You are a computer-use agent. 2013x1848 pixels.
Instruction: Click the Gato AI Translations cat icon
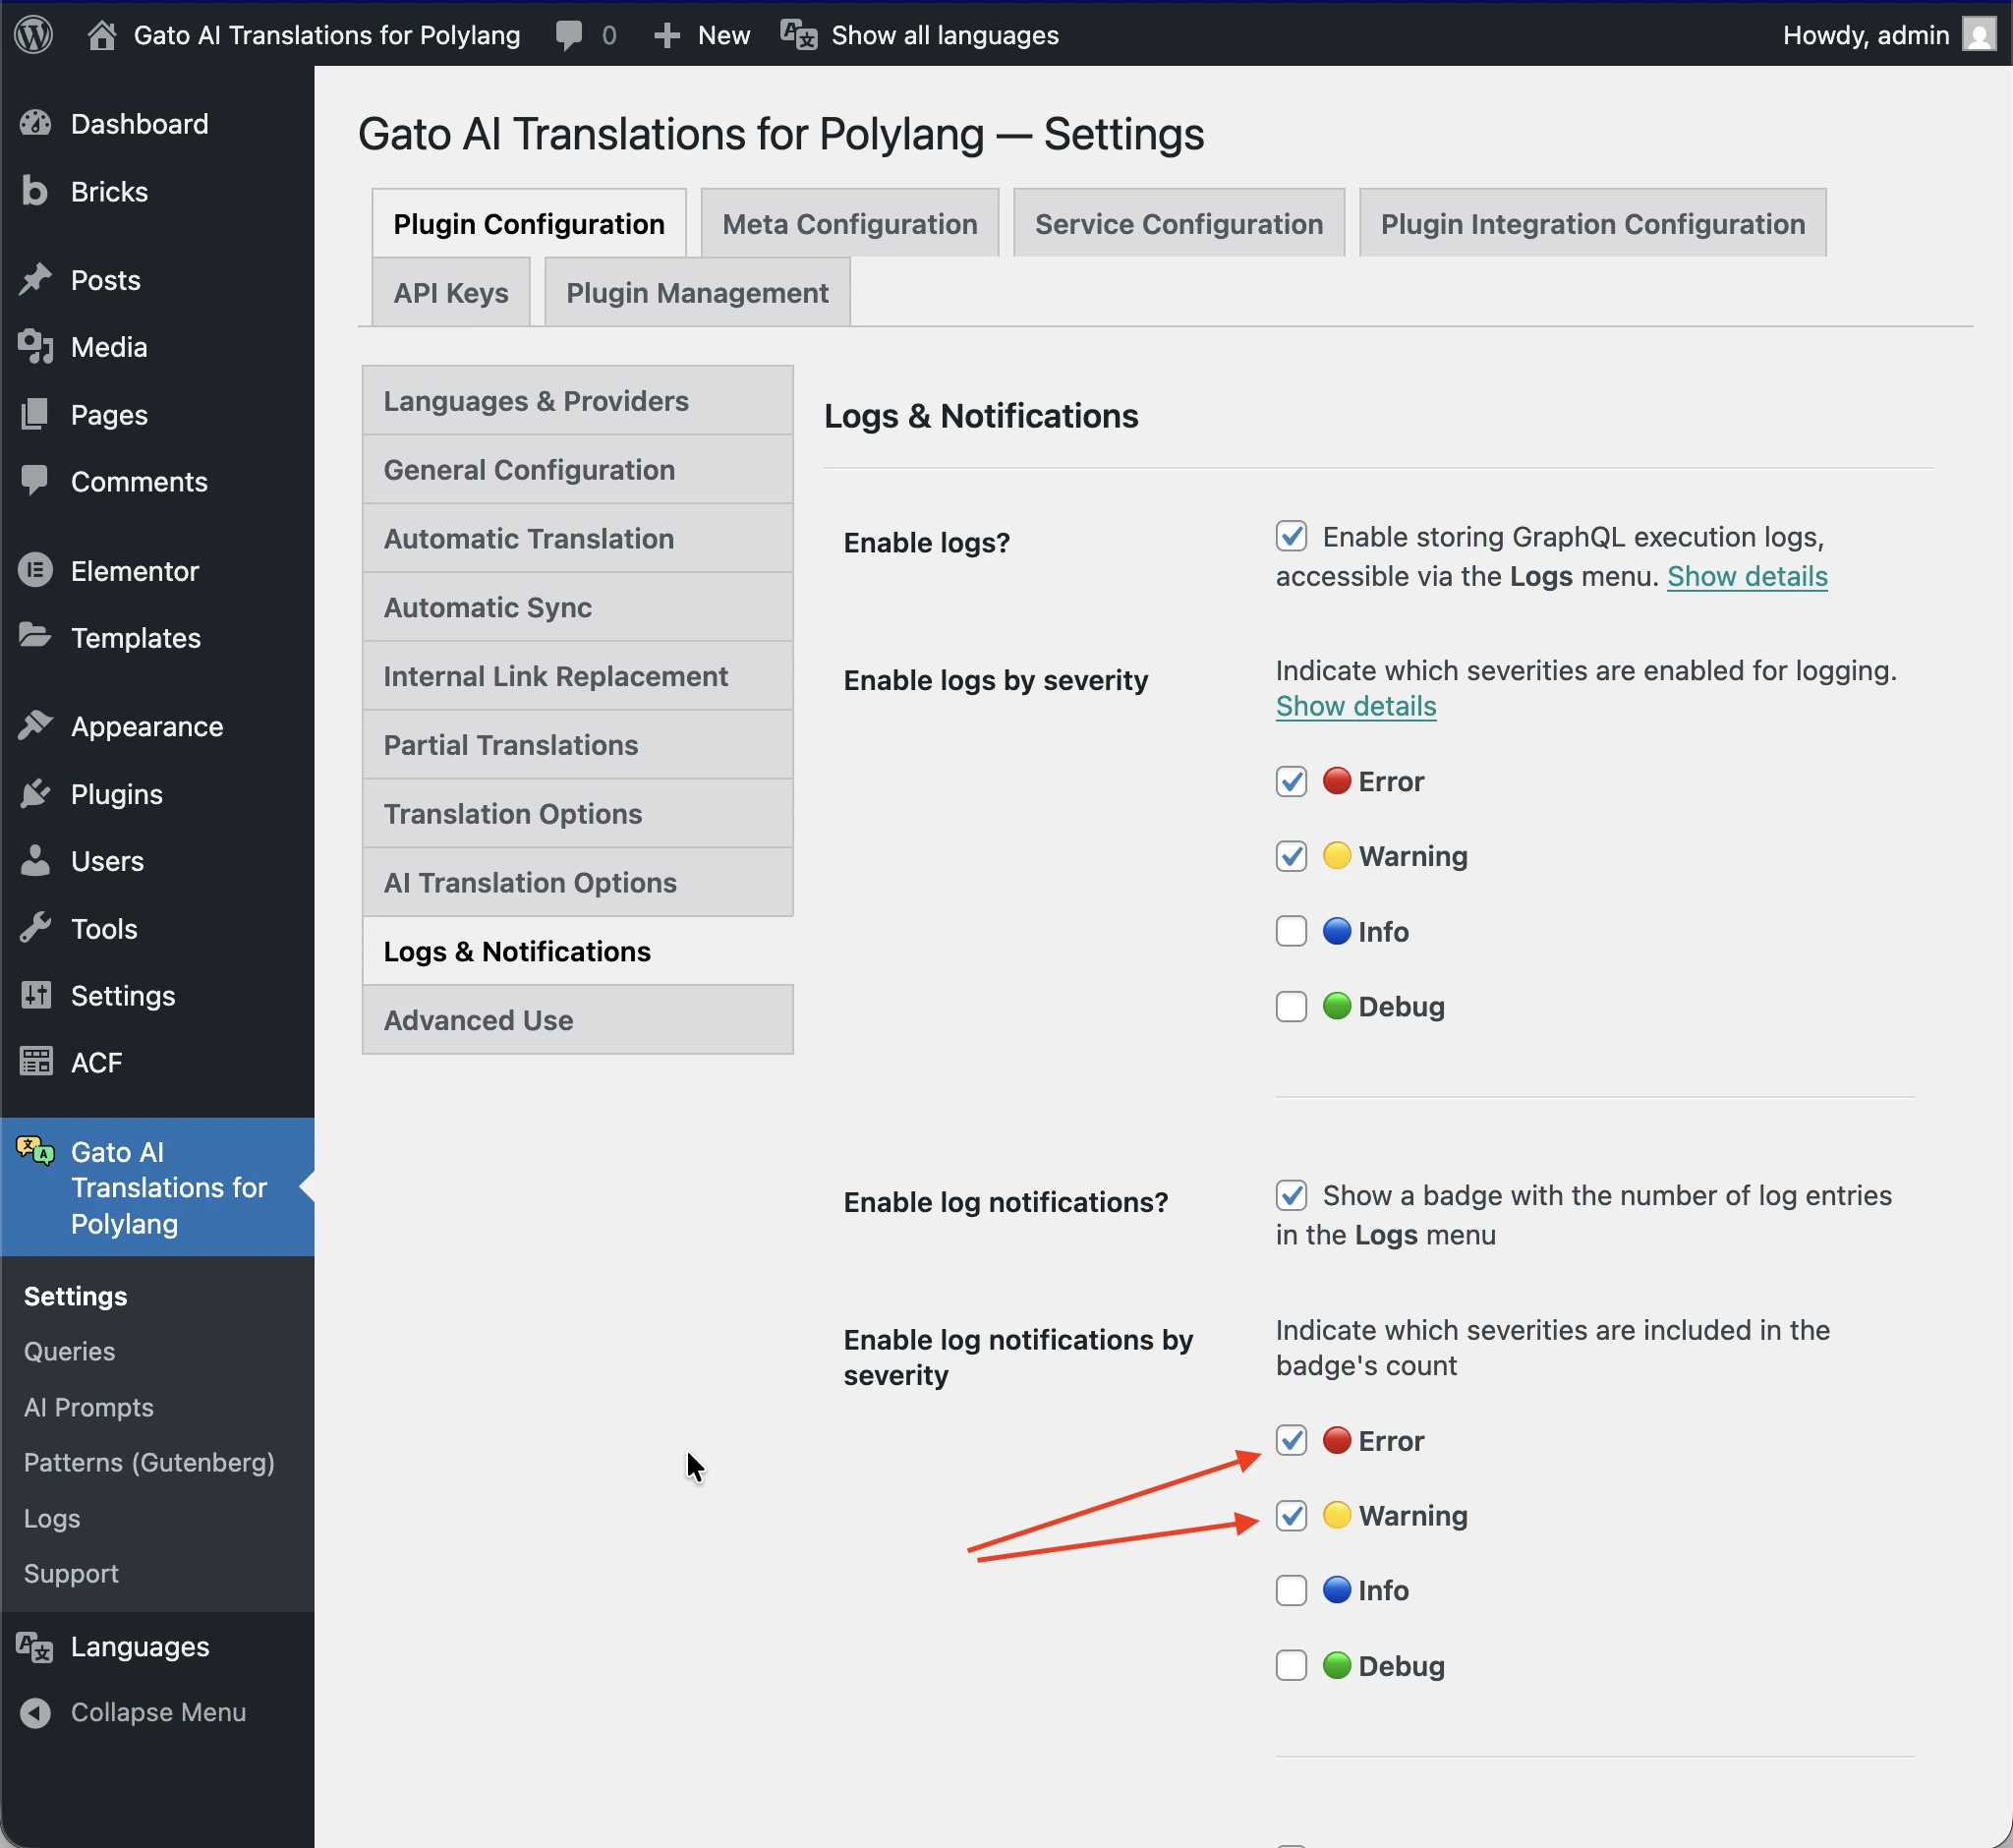(x=34, y=1150)
